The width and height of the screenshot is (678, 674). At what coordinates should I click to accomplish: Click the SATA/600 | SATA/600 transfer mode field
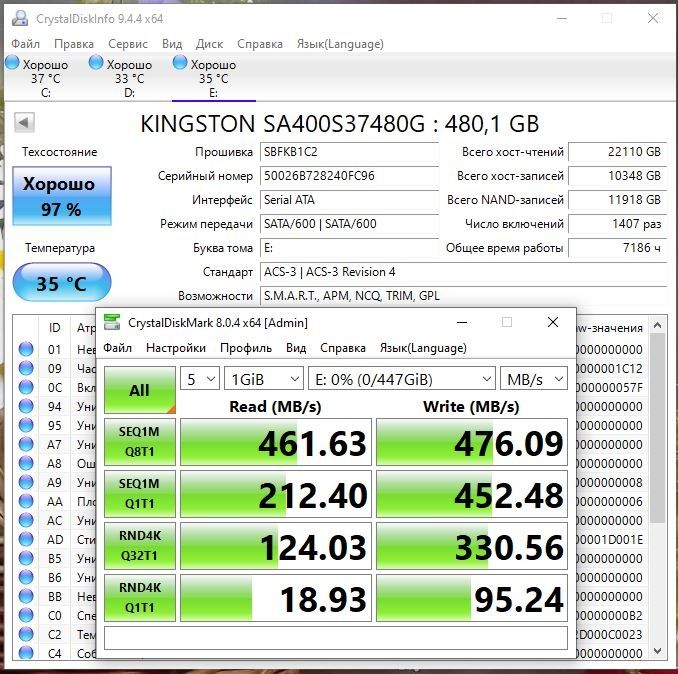[349, 224]
